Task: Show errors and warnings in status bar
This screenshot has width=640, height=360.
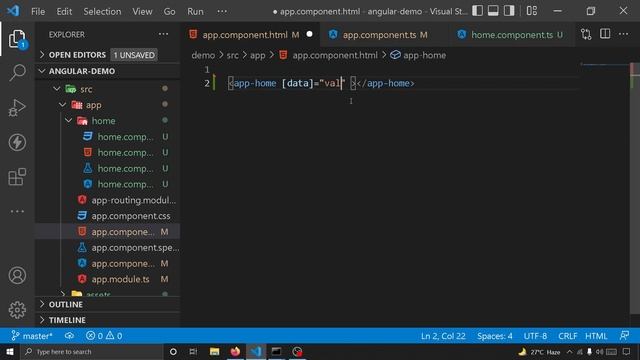Action: point(104,336)
